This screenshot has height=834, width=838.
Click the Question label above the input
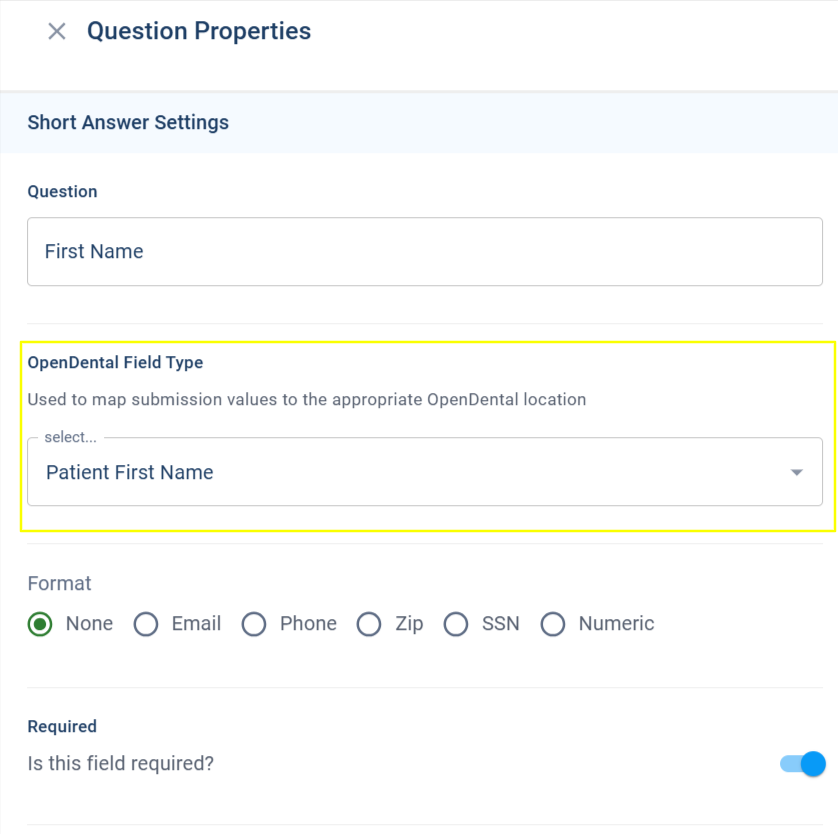[62, 191]
